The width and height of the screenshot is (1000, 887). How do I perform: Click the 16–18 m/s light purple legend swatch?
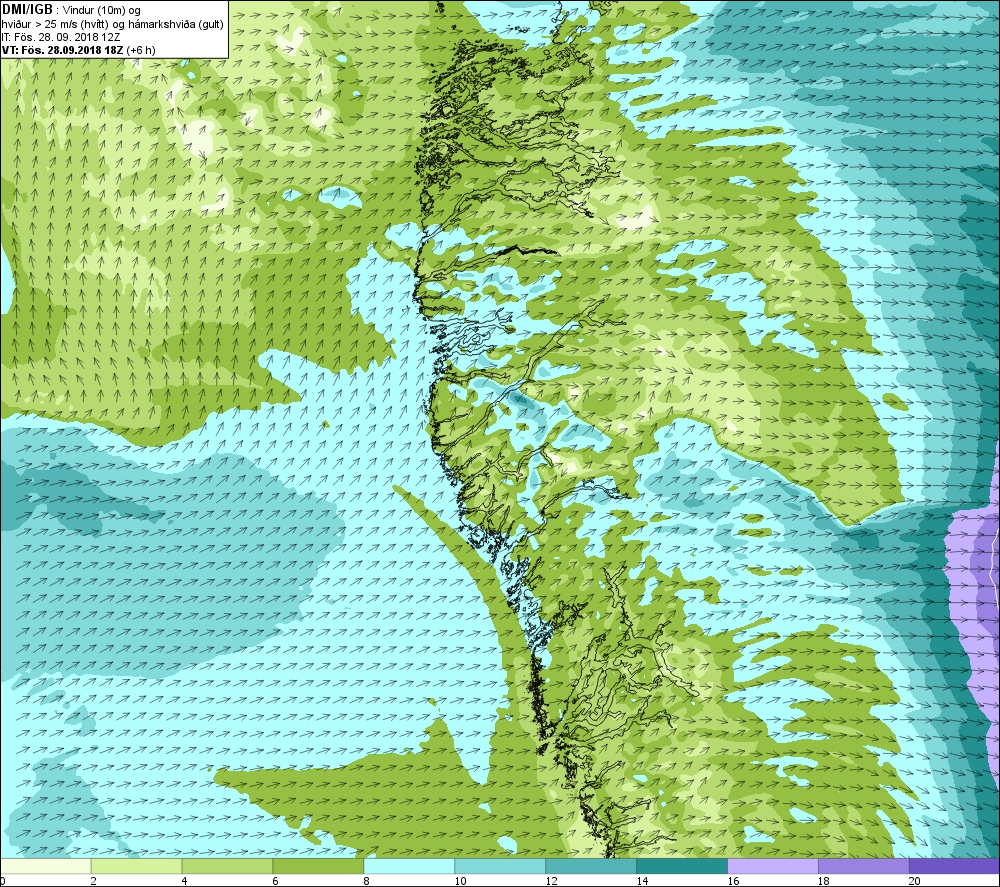(x=773, y=866)
